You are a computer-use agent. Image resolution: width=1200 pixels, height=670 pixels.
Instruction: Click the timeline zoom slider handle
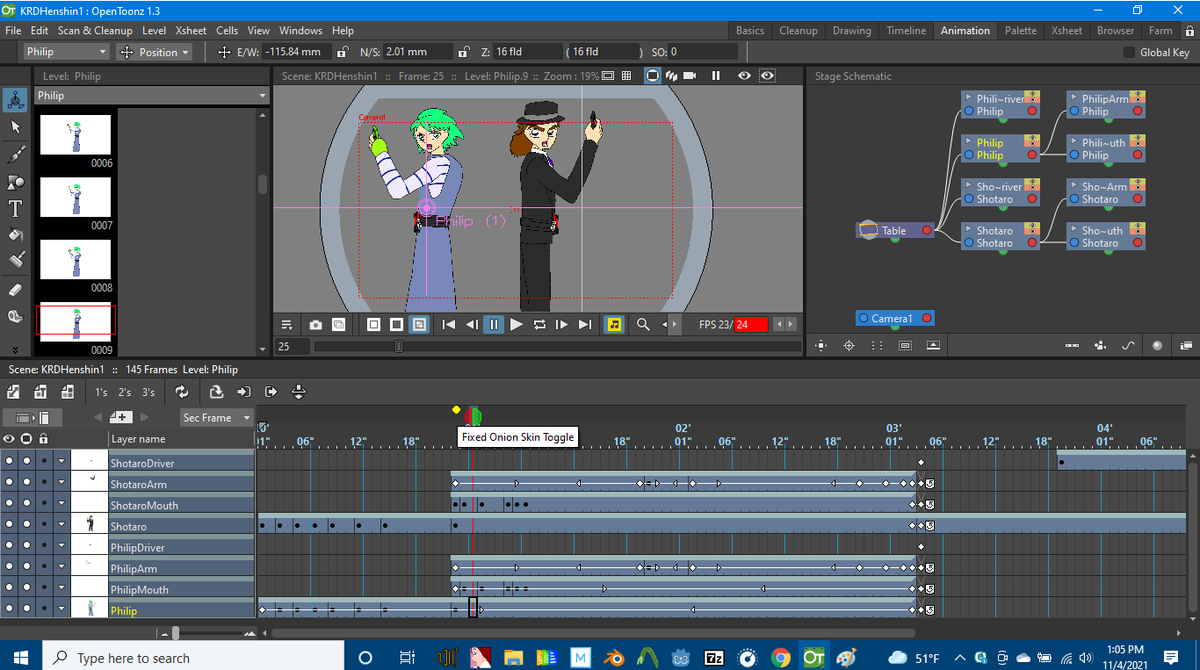click(x=175, y=633)
